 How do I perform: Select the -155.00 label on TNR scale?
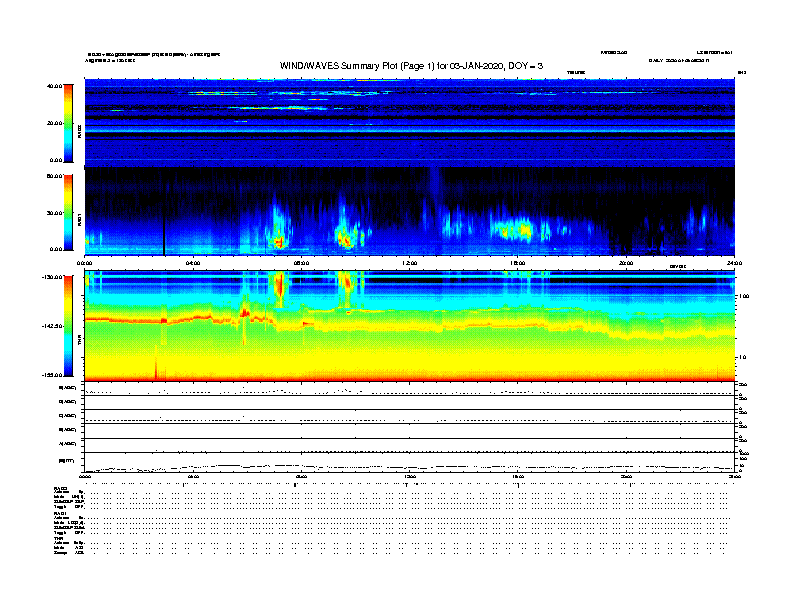pos(52,375)
